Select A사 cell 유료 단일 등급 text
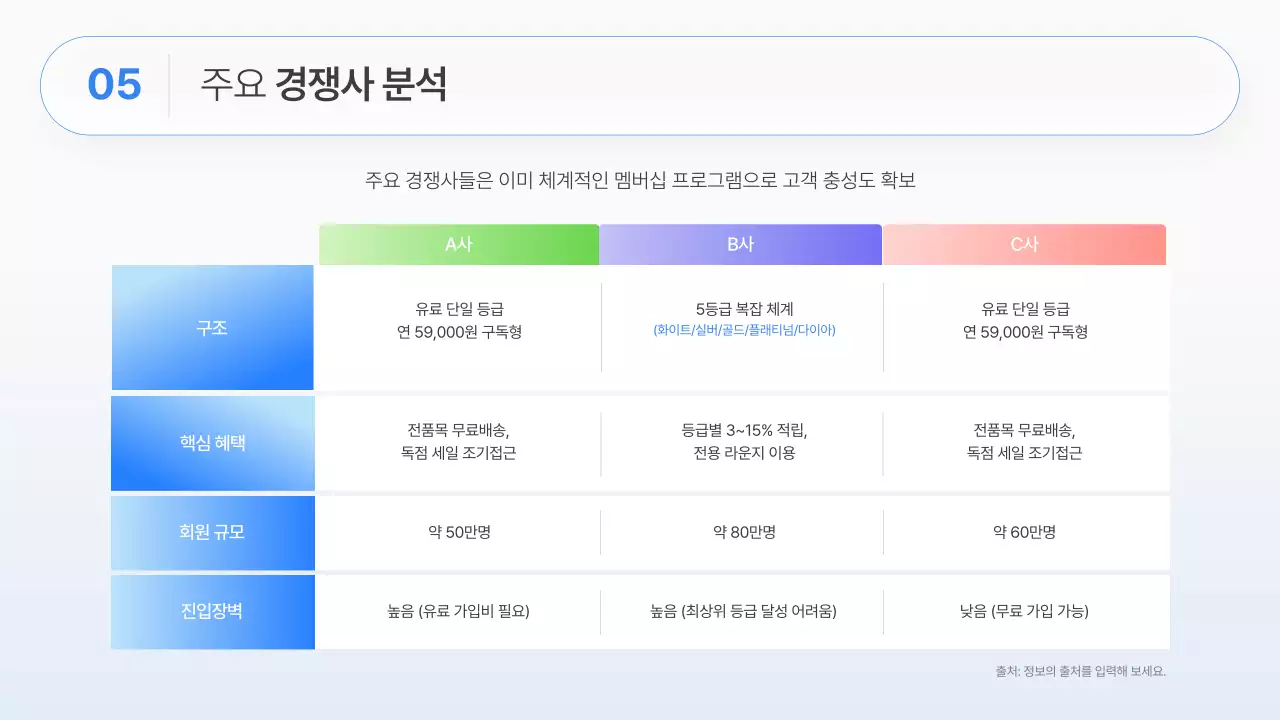1280x720 pixels. point(459,310)
